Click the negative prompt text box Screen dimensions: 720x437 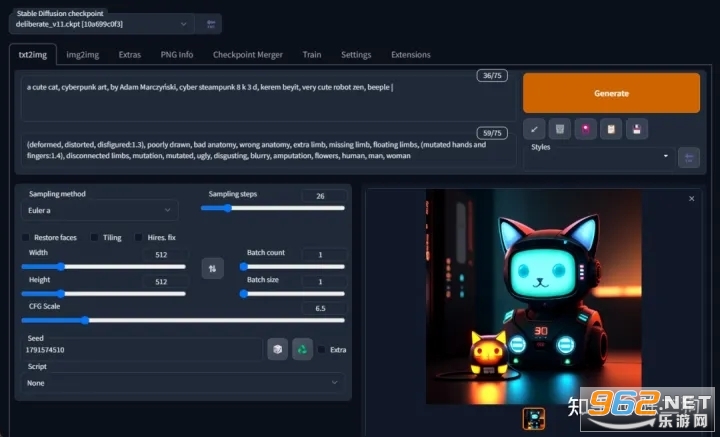point(268,150)
